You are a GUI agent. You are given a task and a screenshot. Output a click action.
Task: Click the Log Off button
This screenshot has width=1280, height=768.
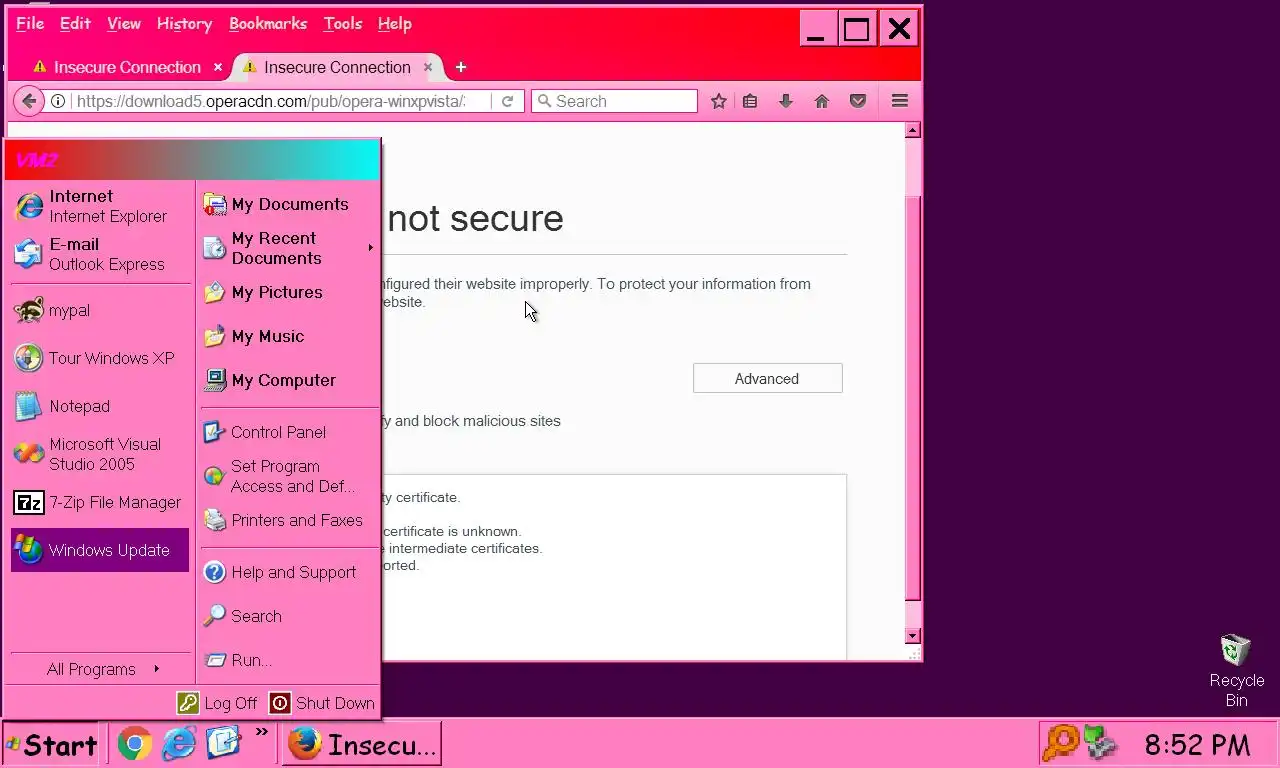click(x=218, y=703)
